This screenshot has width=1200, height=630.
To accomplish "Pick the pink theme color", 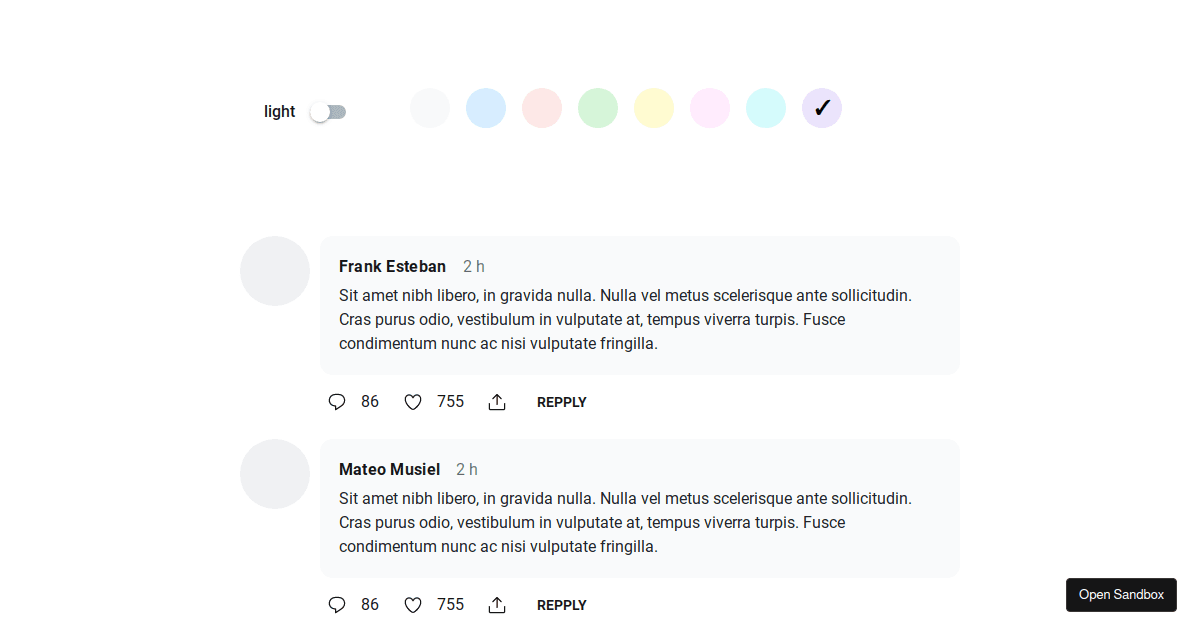I will click(710, 107).
